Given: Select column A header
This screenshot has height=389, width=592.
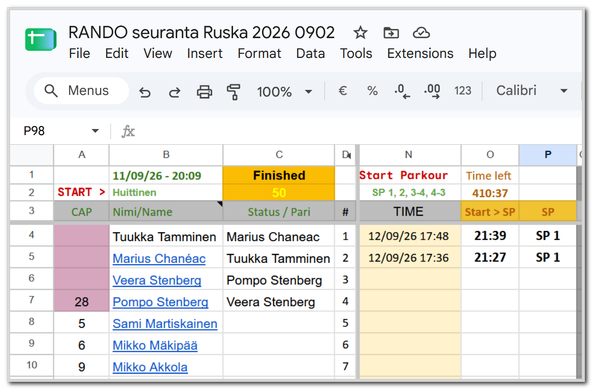Looking at the screenshot, I should coord(82,155).
